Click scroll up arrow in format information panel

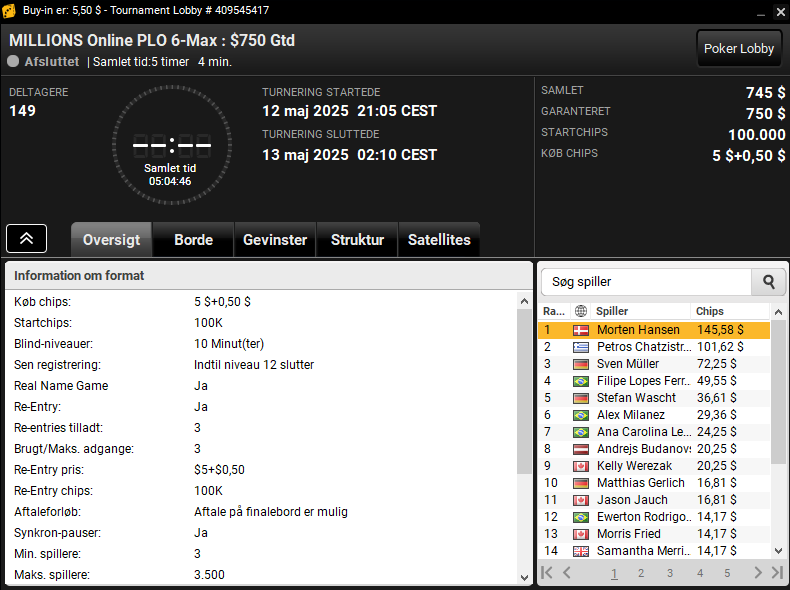[524, 301]
